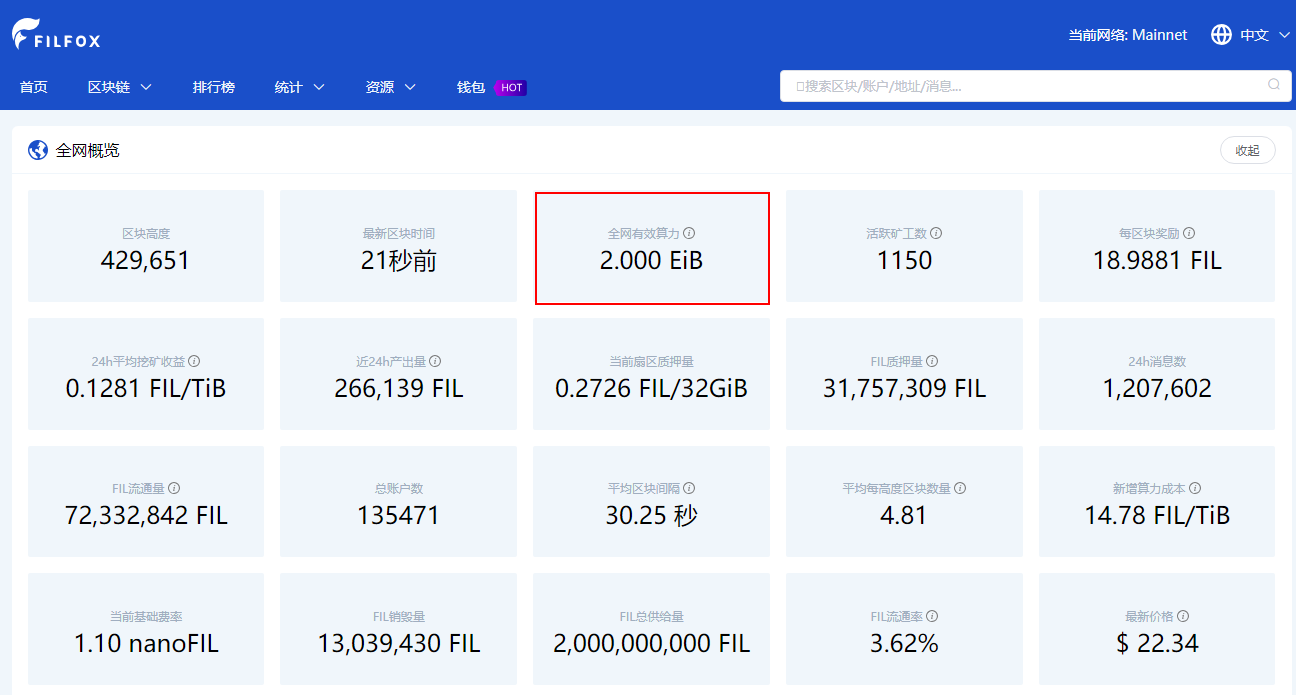Expand the 区块链 menu

(120, 88)
